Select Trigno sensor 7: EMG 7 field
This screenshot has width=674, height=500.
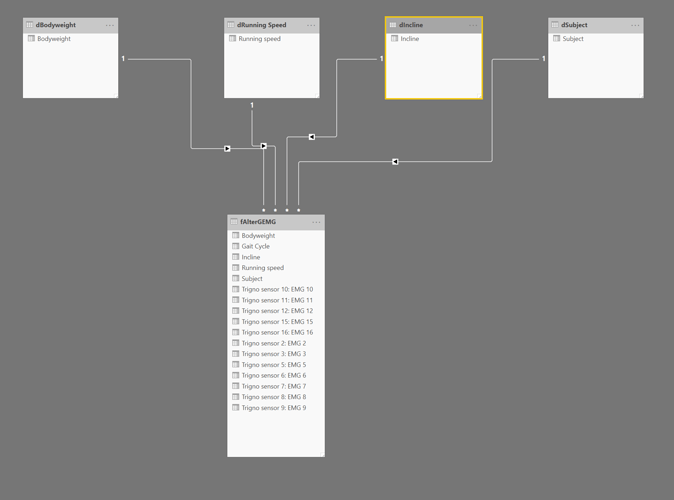(276, 386)
